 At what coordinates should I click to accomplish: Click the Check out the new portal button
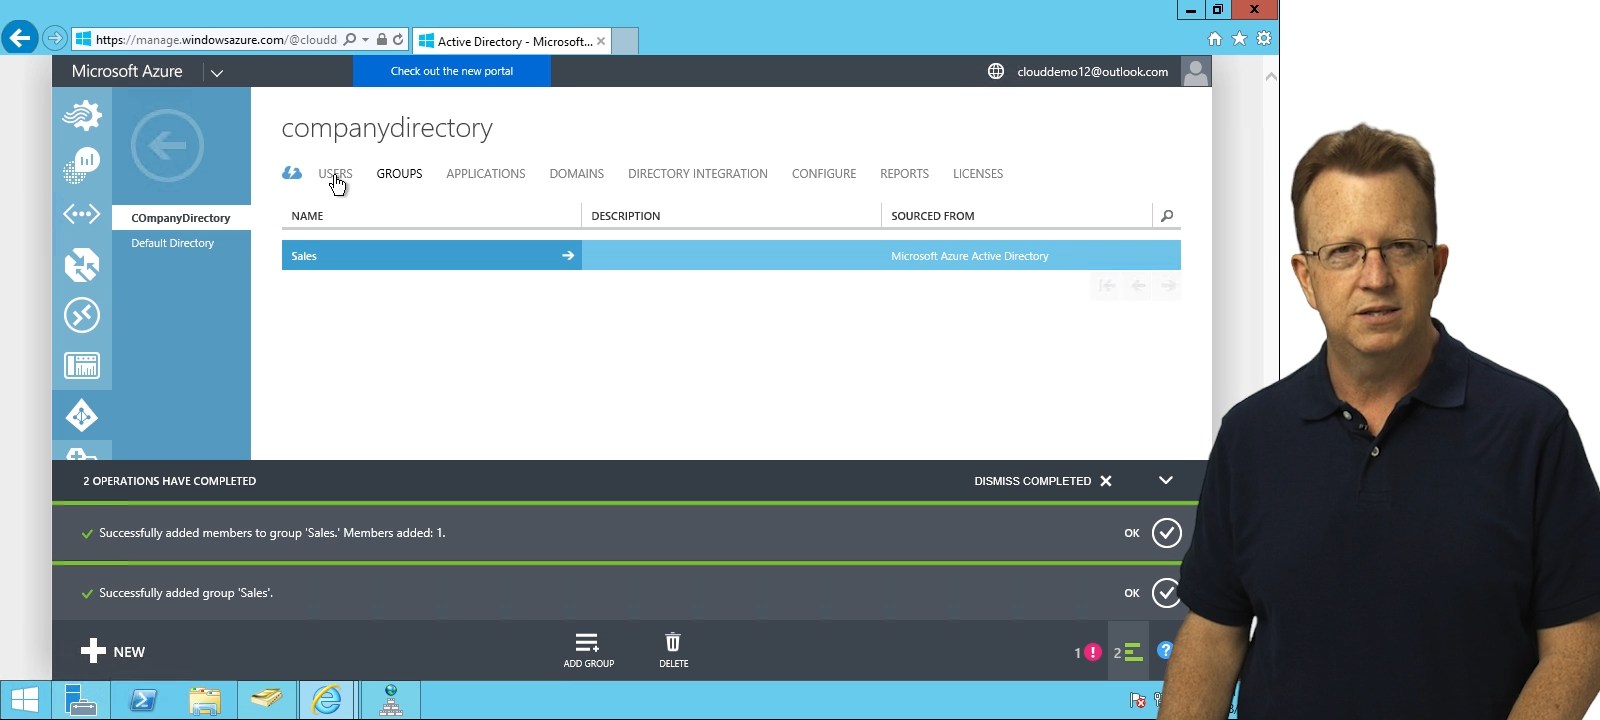coord(452,71)
